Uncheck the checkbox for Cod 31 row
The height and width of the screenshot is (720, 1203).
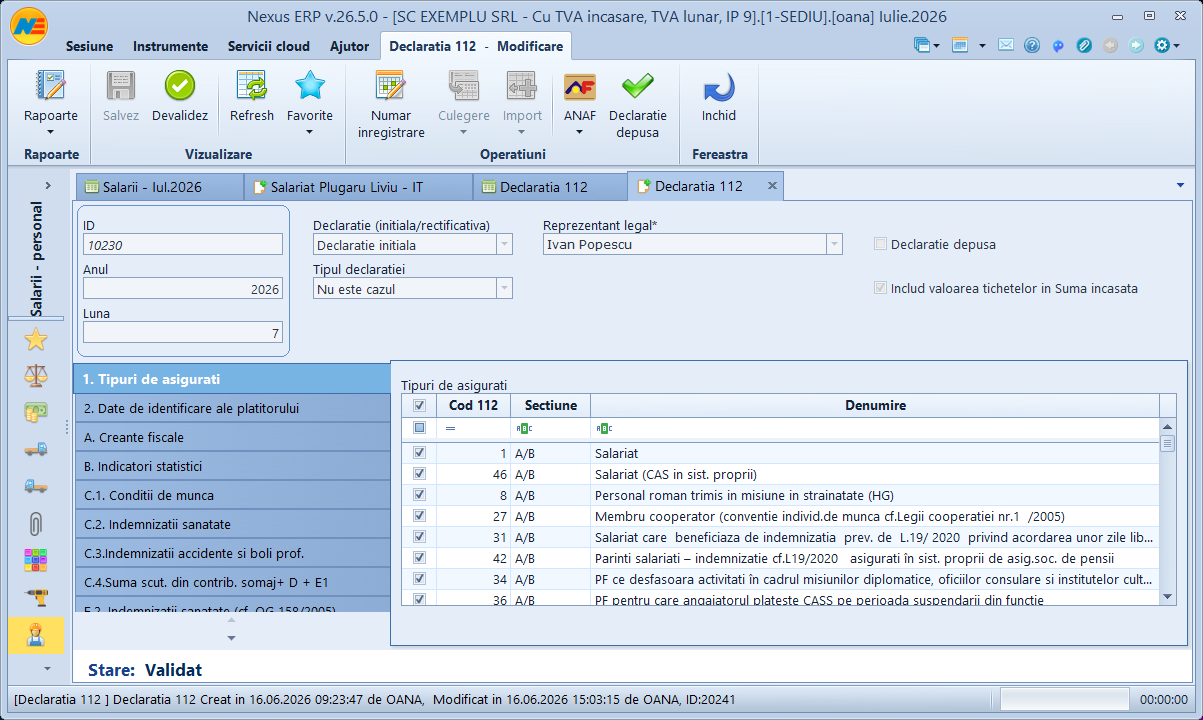click(x=420, y=537)
